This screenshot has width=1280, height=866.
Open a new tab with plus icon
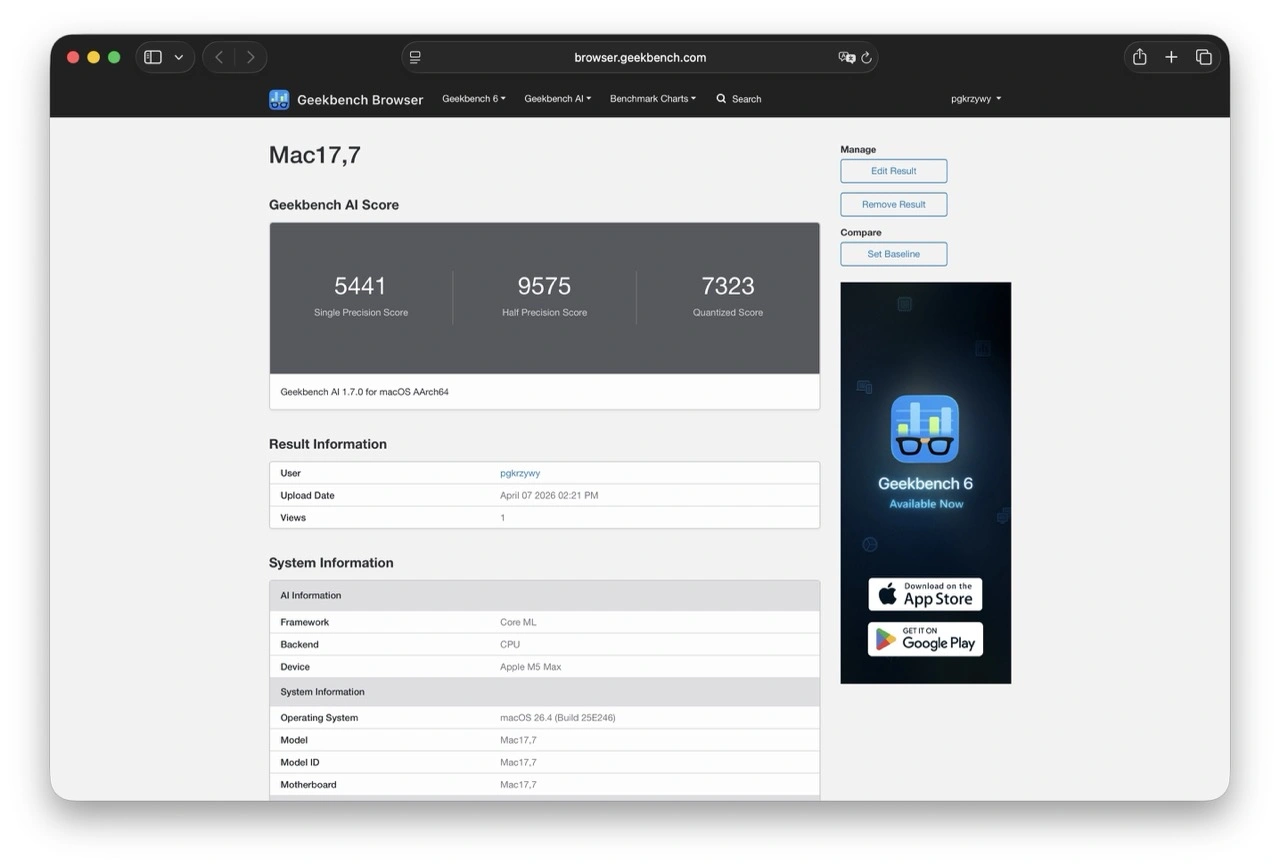(x=1171, y=57)
